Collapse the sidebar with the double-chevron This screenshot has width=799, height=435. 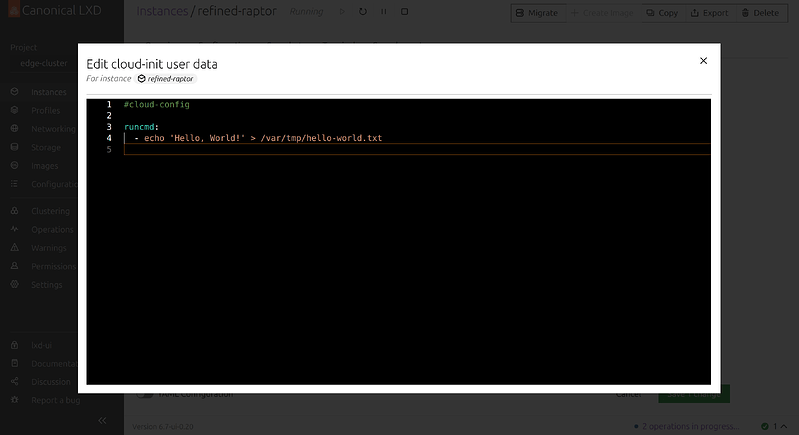(101, 421)
